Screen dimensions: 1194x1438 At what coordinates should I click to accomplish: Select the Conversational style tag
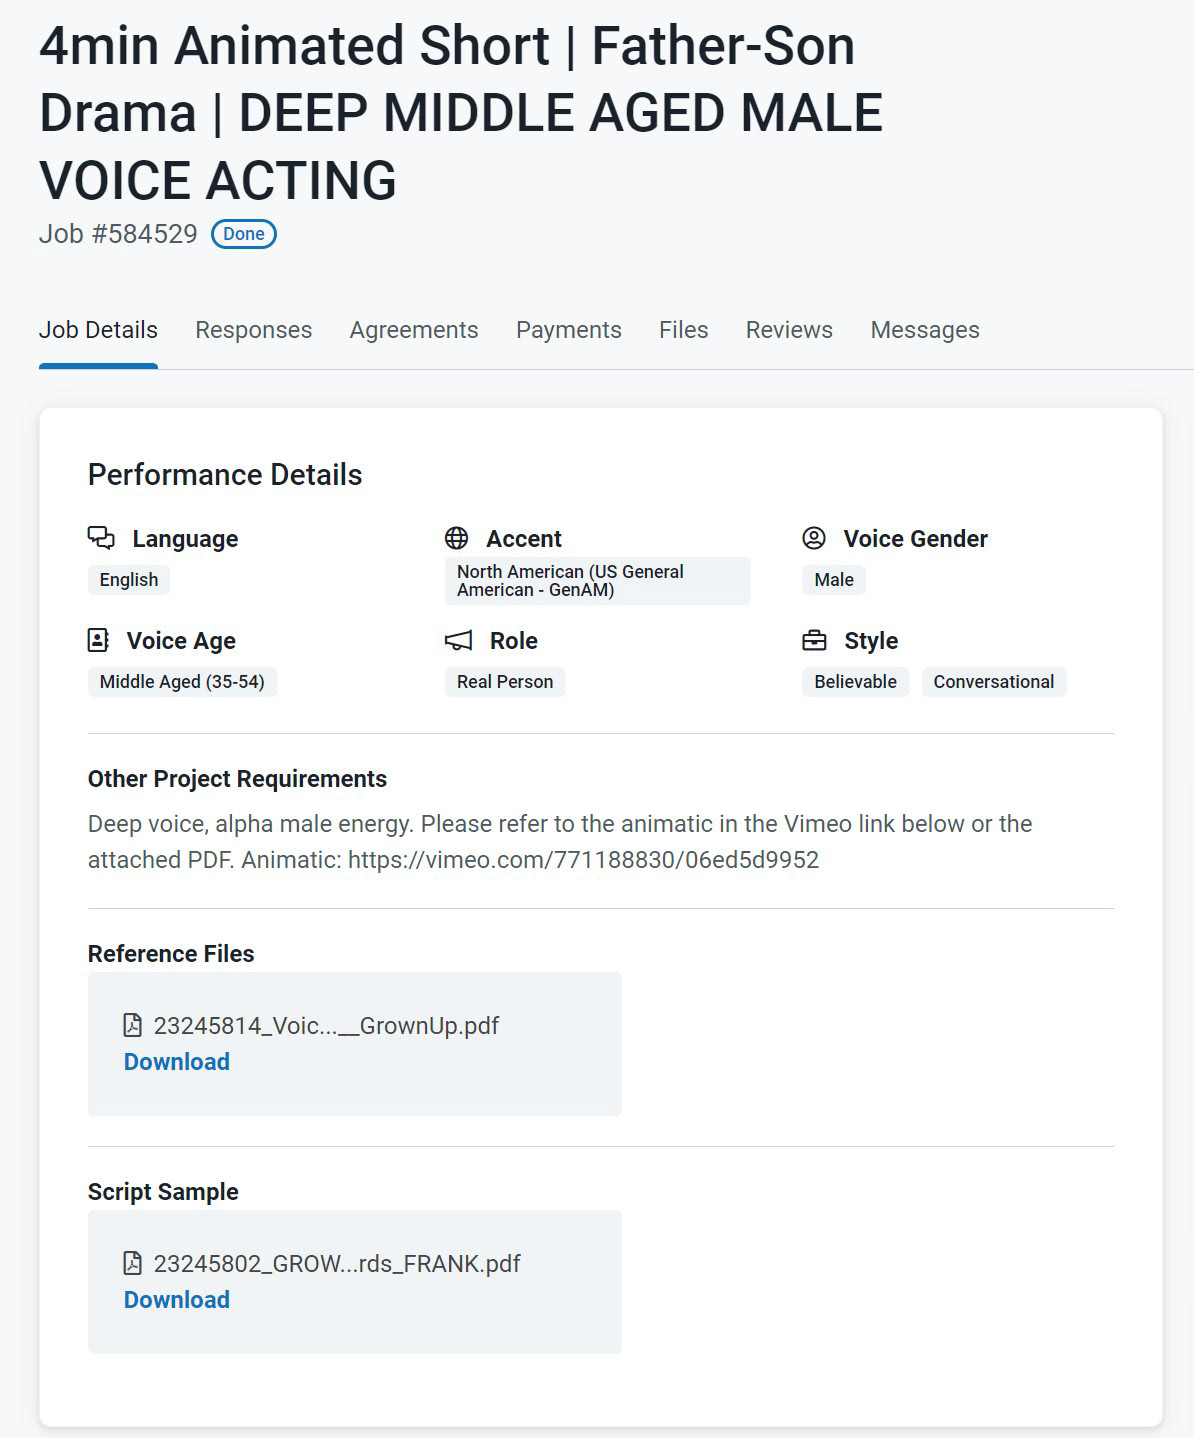(x=994, y=682)
